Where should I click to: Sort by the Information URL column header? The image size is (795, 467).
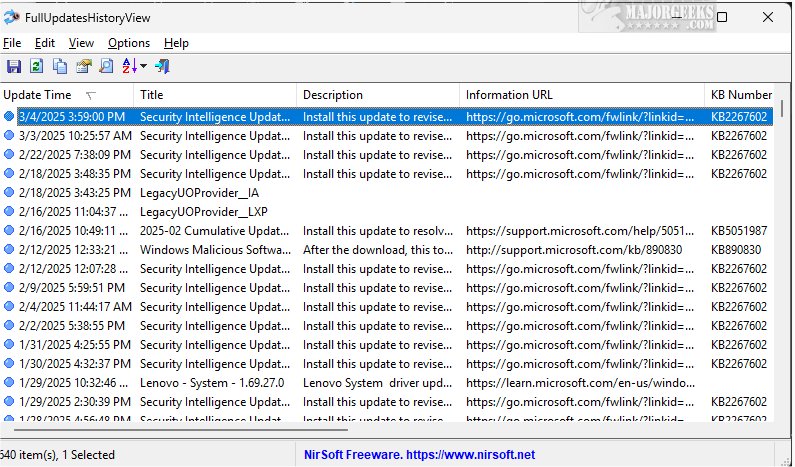(x=582, y=95)
